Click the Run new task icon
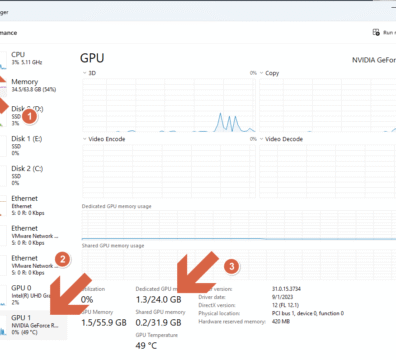 coord(376,32)
